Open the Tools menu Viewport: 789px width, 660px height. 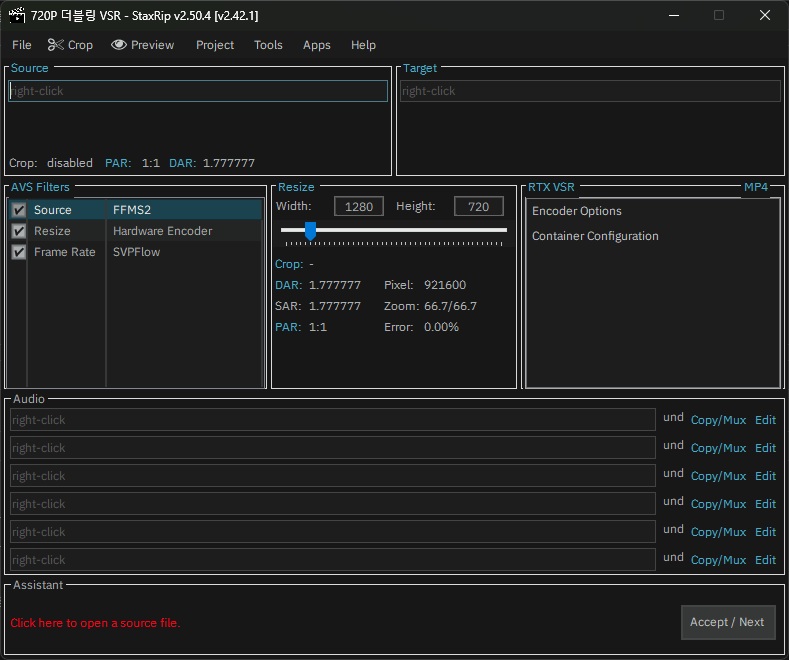tap(268, 45)
